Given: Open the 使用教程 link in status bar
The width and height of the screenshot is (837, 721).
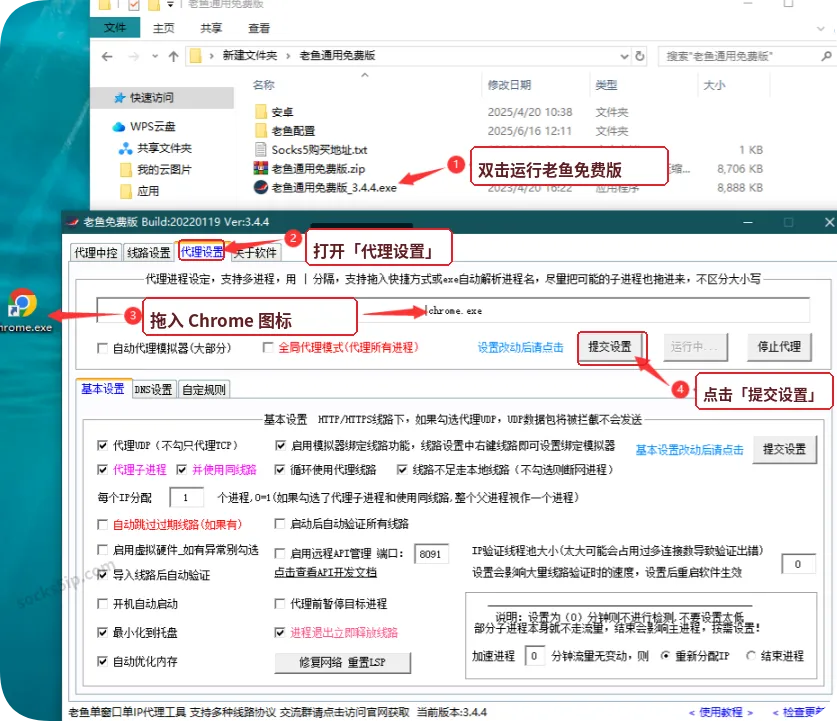Looking at the screenshot, I should pos(721,712).
